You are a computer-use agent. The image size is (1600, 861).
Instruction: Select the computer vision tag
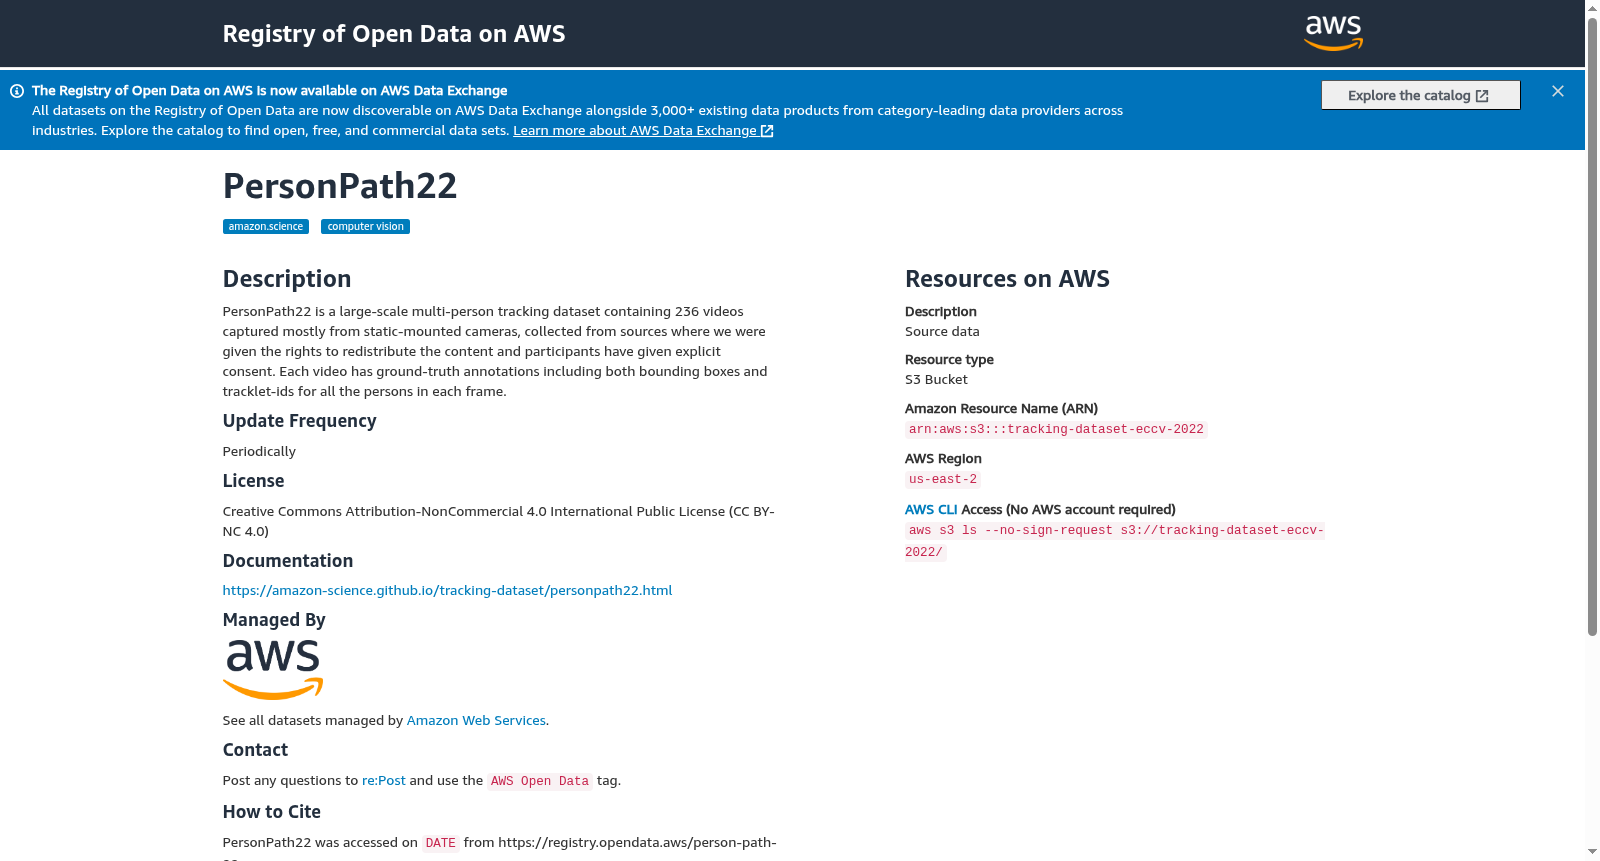point(366,227)
